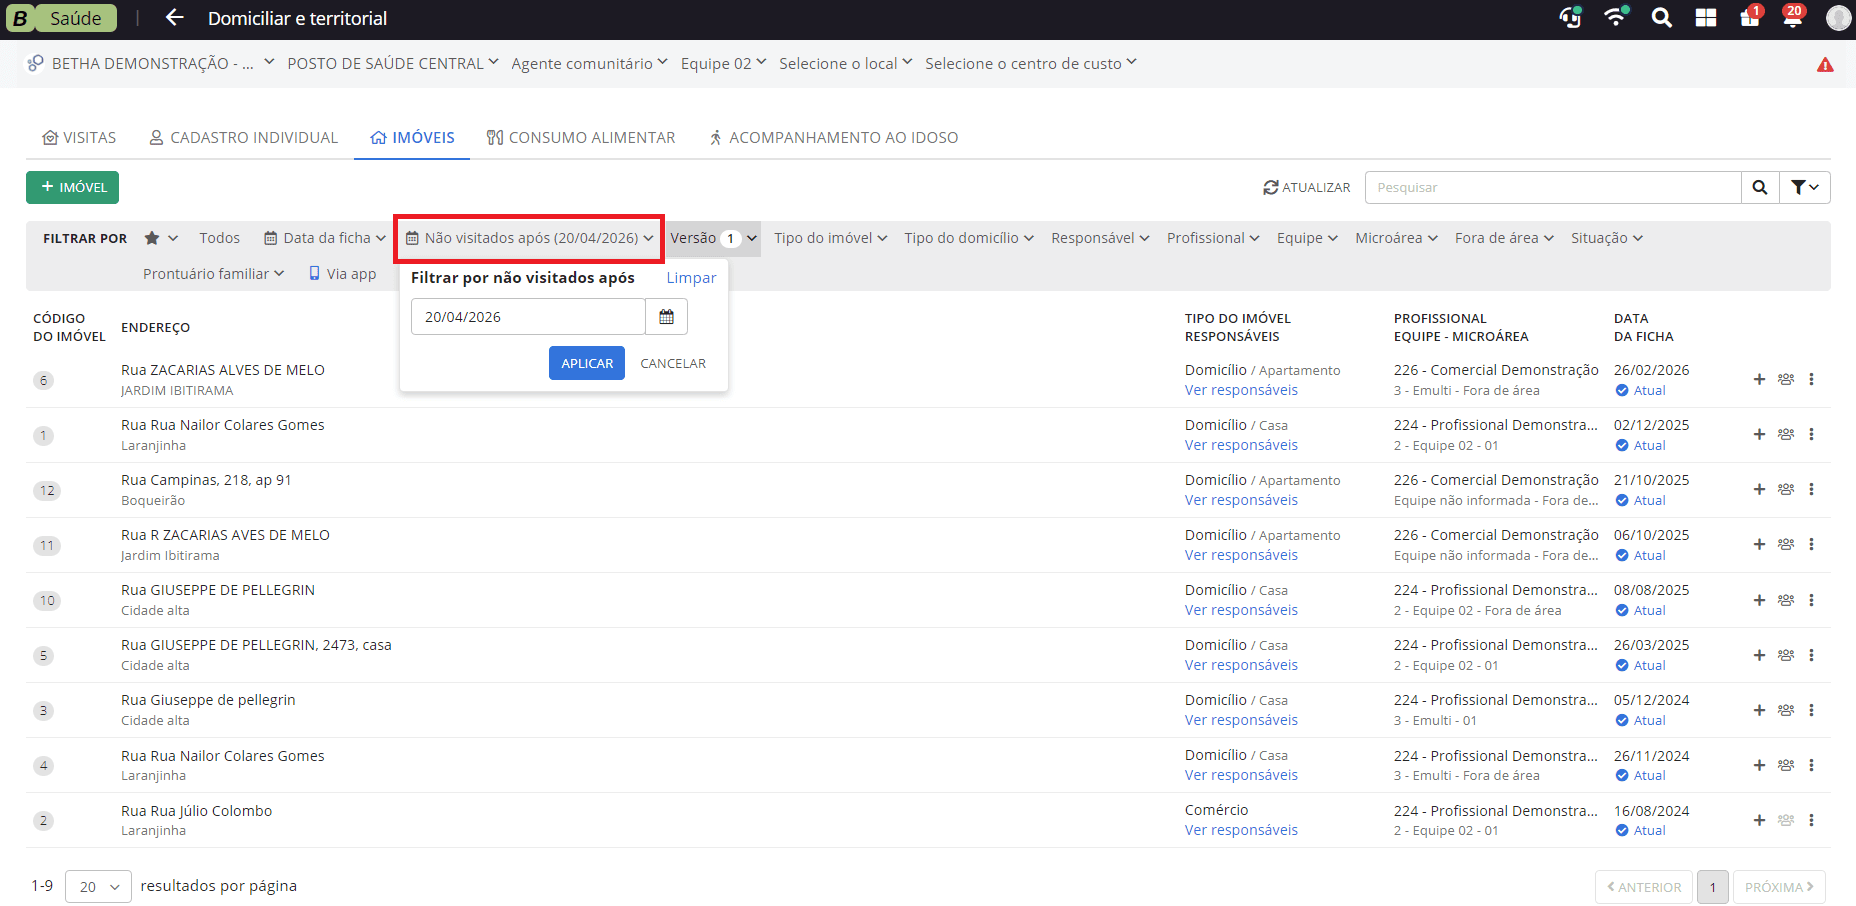
Task: Expand Tipo do domicílio filter
Action: [968, 238]
